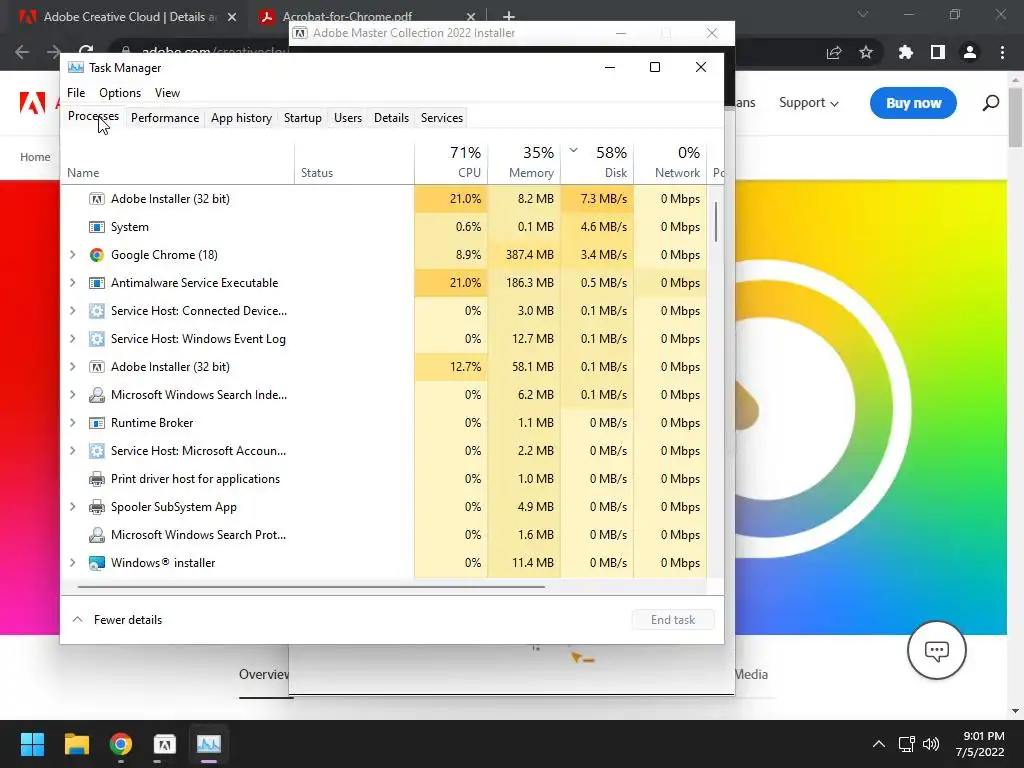Sort processes by the Network column
The image size is (1024, 768).
670,161
